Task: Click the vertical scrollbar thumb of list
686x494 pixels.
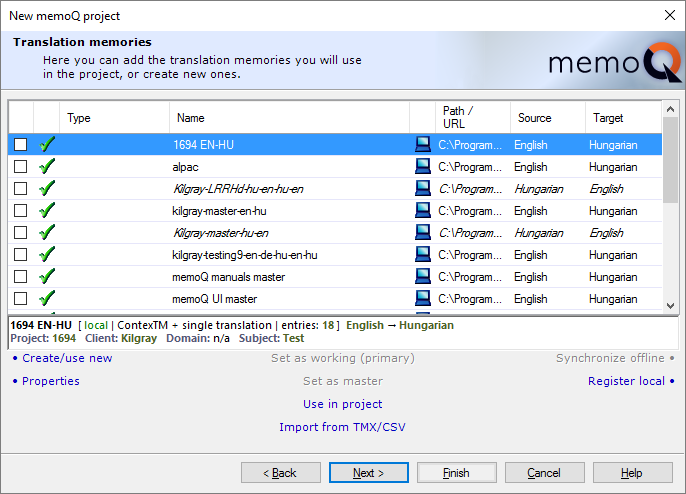Action: tap(670, 160)
